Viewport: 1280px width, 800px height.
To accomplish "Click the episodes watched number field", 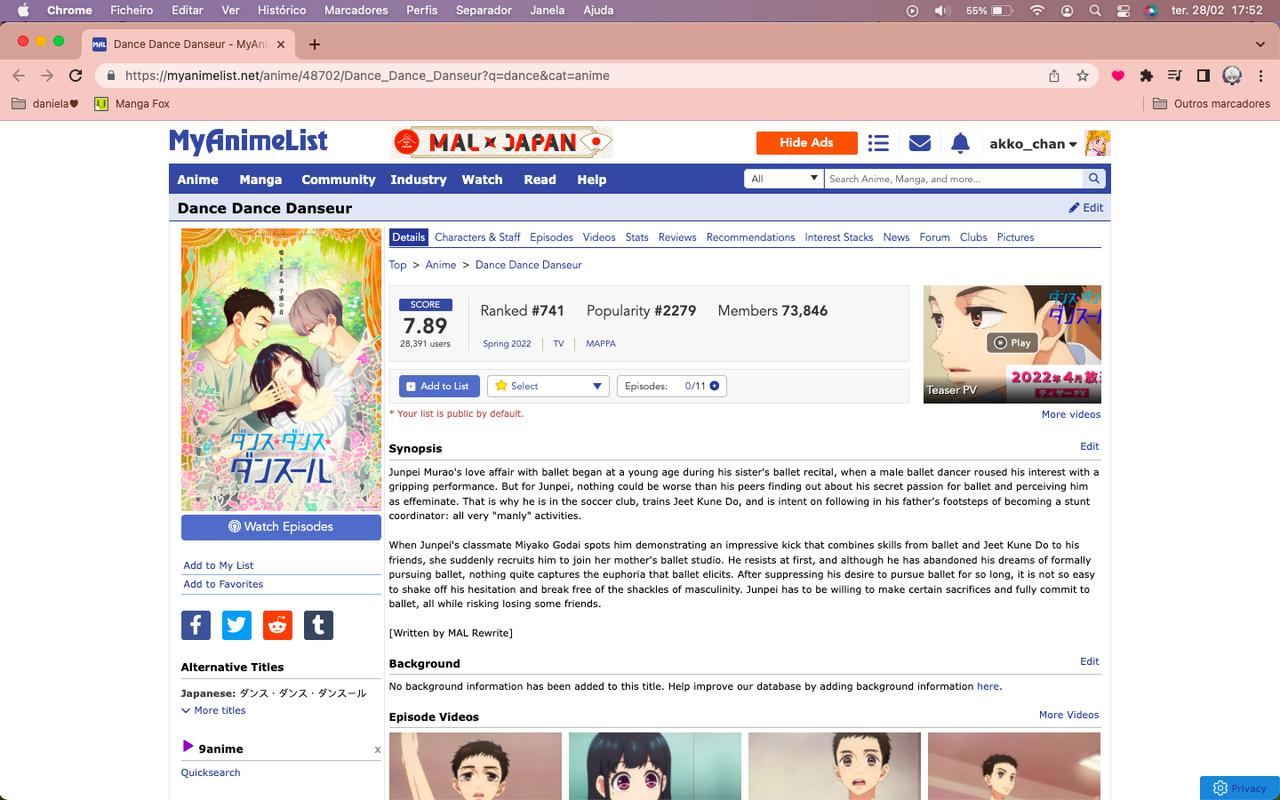I will [688, 386].
